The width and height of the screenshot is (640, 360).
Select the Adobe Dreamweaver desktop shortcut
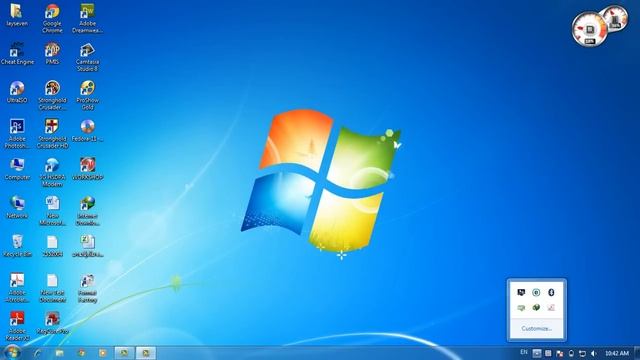[x=87, y=18]
